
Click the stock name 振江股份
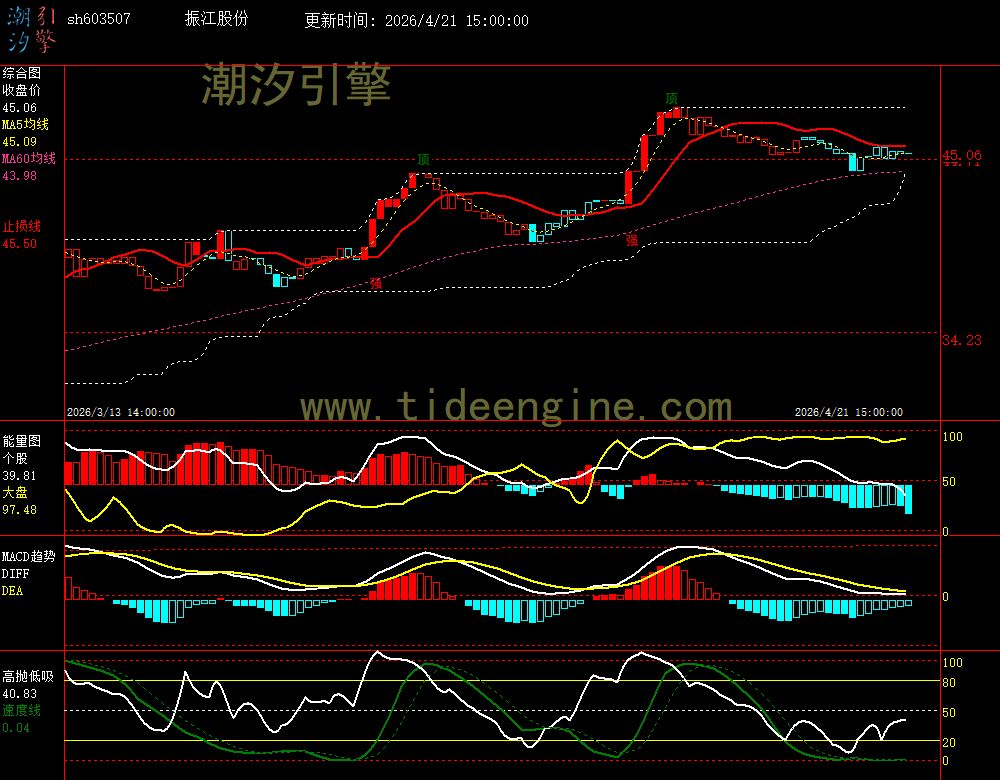click(217, 20)
